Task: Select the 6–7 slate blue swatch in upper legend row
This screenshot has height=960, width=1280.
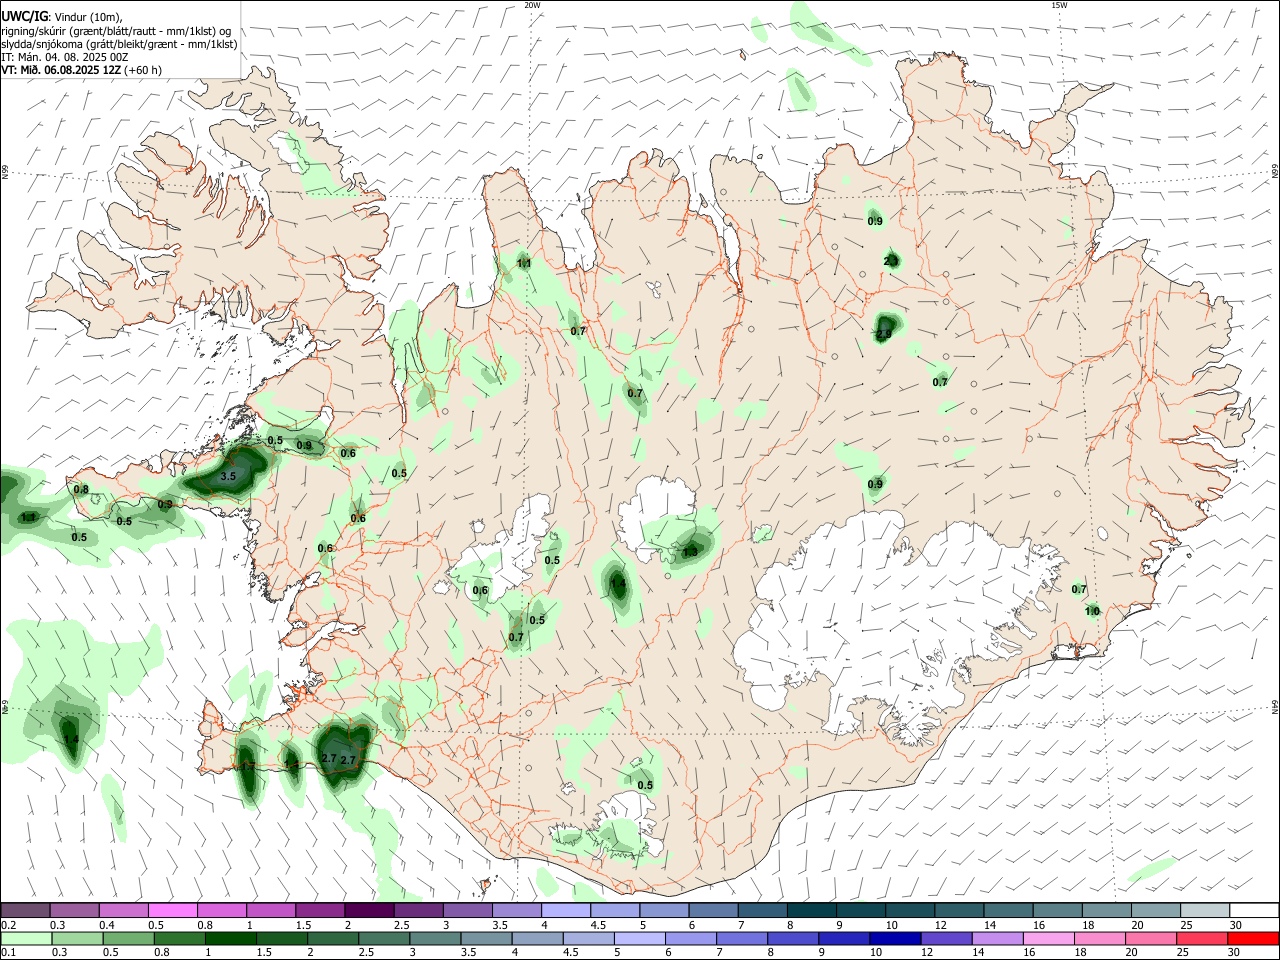Action: (x=712, y=910)
